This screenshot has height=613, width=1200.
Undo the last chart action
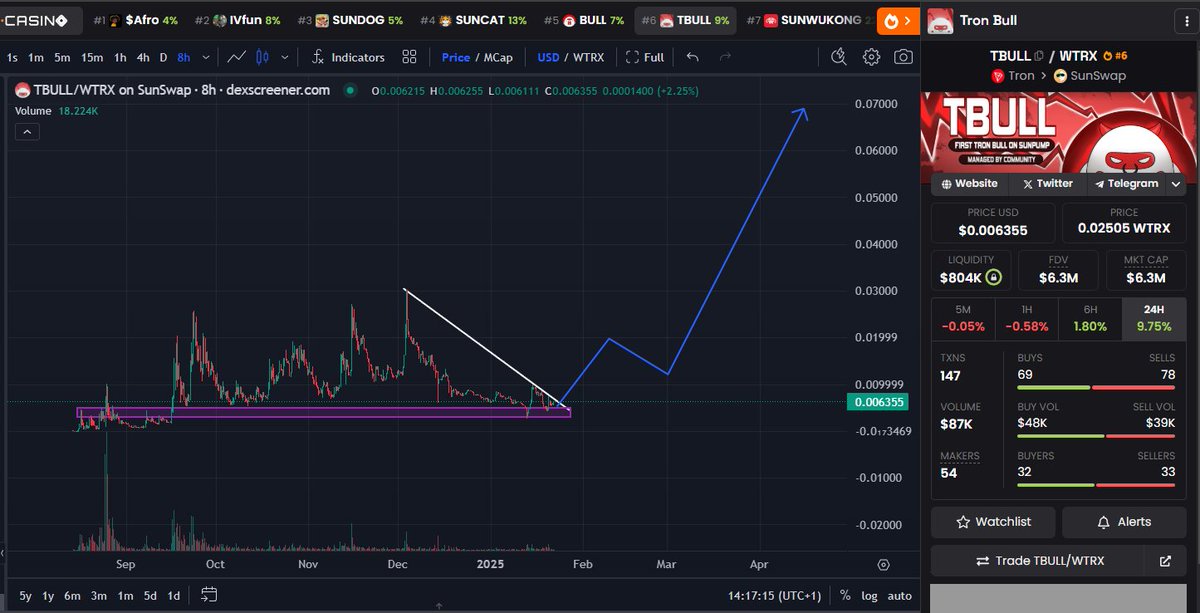tap(693, 57)
